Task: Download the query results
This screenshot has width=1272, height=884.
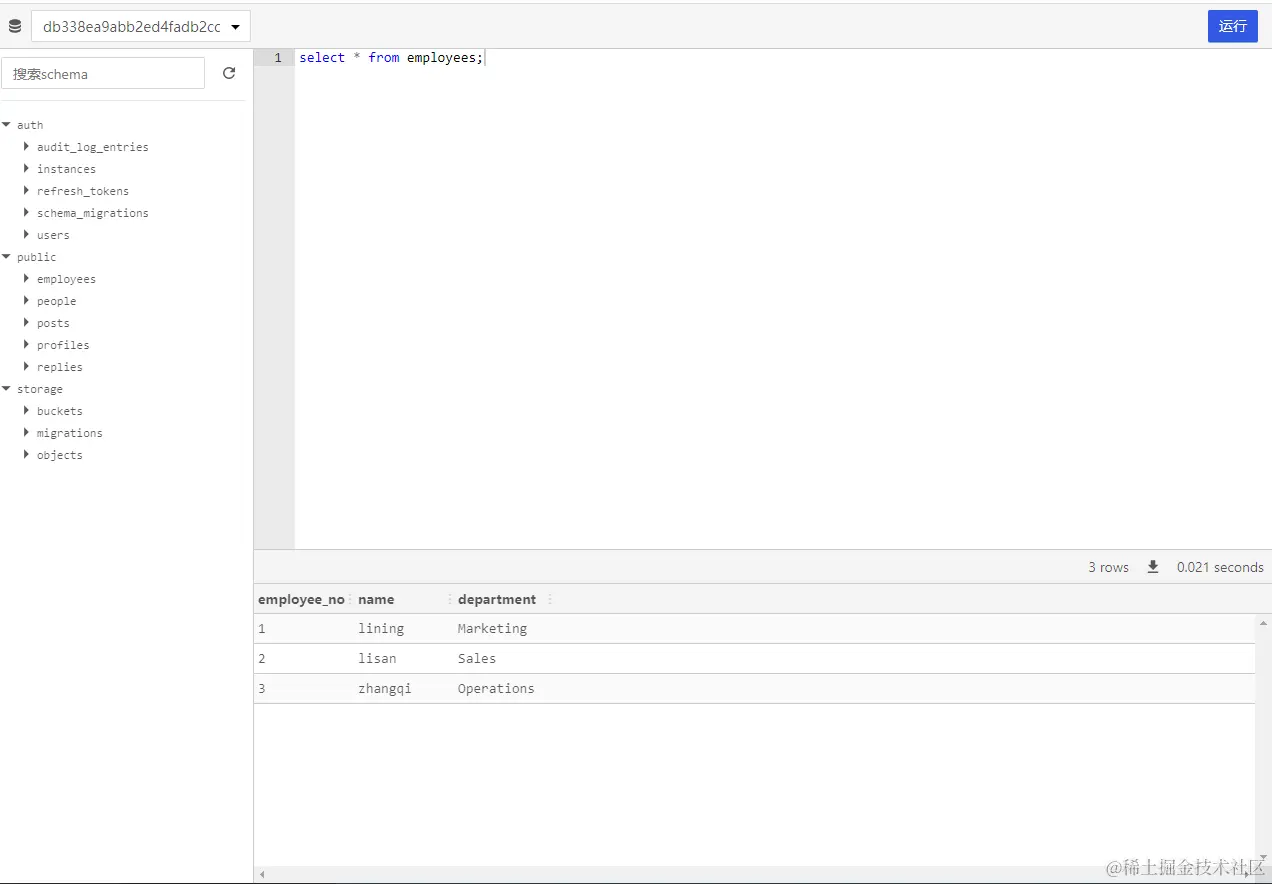Action: (1153, 567)
